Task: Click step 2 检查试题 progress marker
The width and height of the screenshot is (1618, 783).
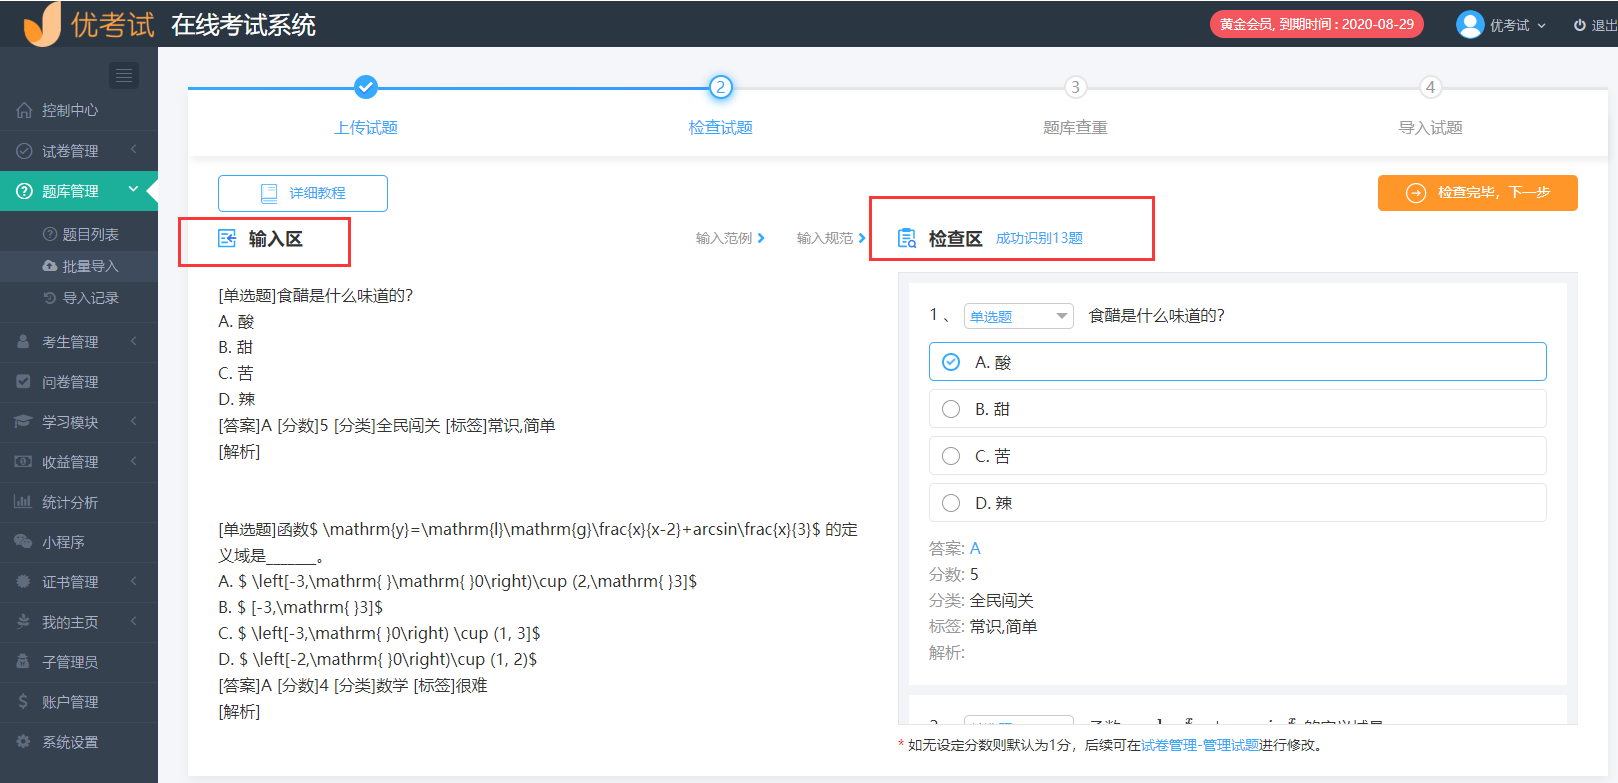Action: (x=720, y=87)
